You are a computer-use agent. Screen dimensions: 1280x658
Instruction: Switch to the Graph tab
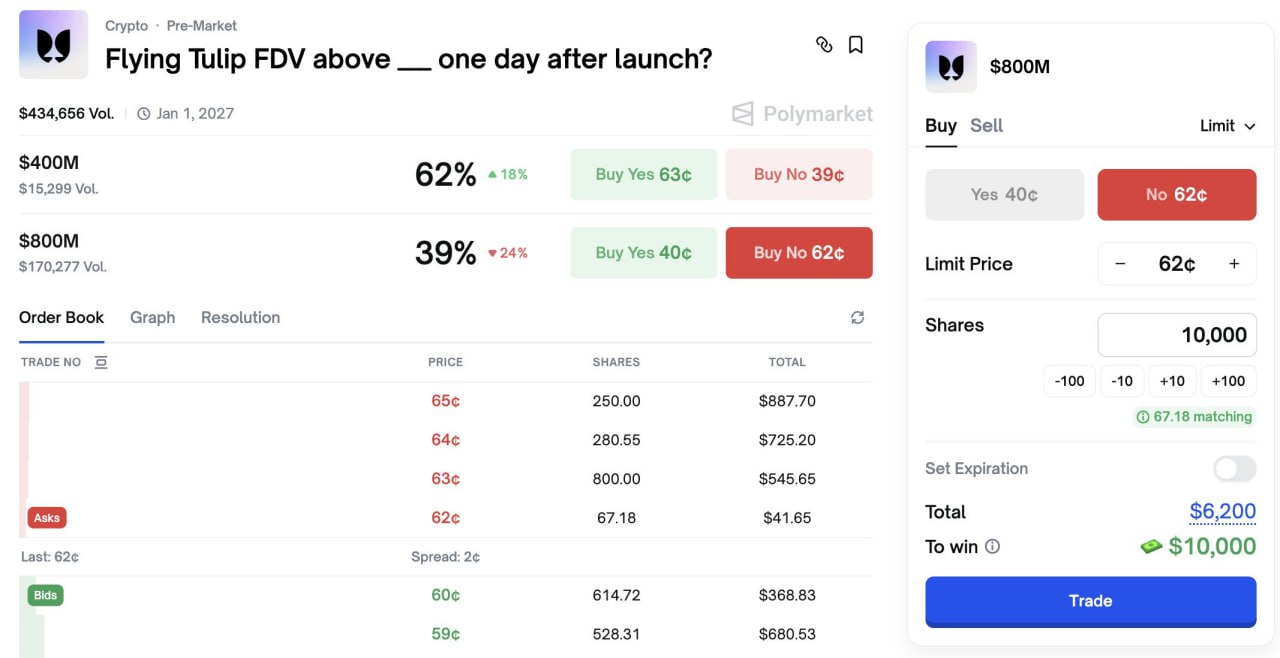(152, 317)
